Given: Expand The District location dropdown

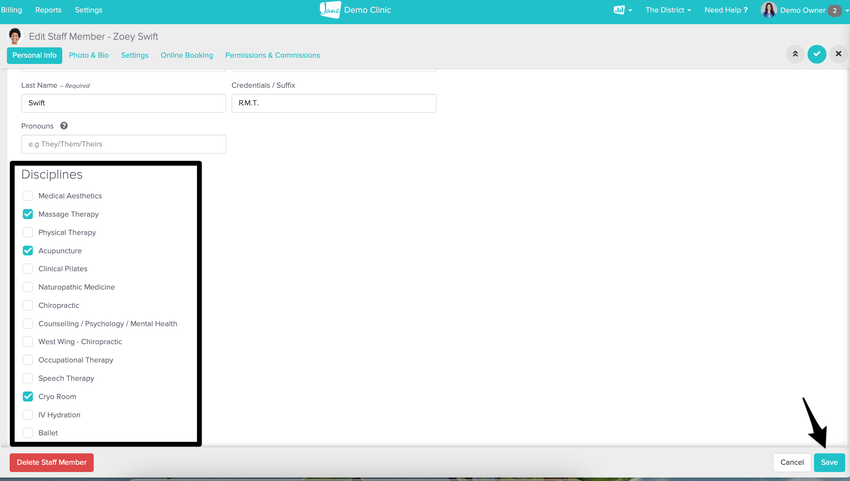Looking at the screenshot, I should coord(667,10).
